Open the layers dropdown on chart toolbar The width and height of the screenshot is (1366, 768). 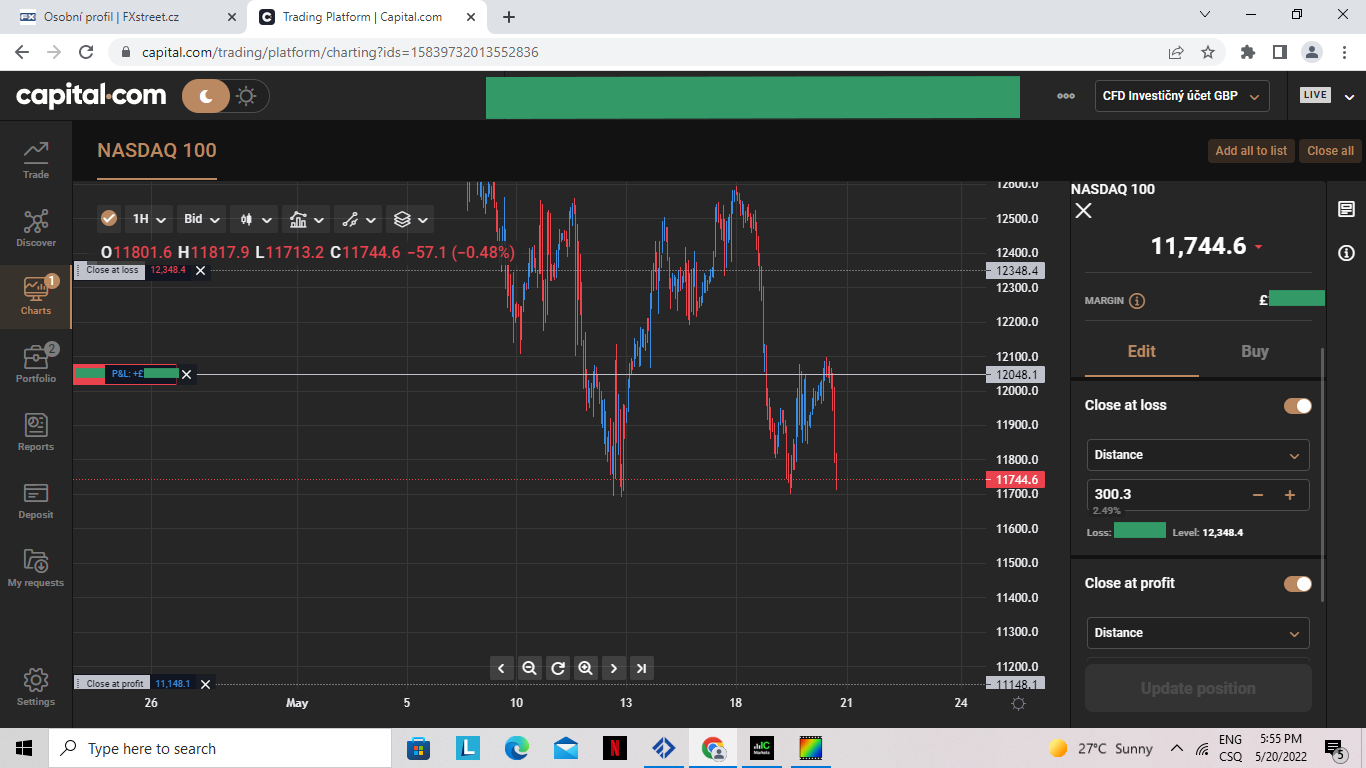pyautogui.click(x=410, y=219)
